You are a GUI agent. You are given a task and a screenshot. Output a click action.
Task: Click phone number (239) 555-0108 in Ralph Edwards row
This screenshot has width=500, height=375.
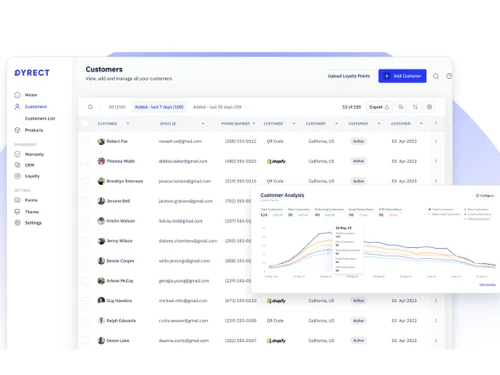tap(241, 321)
